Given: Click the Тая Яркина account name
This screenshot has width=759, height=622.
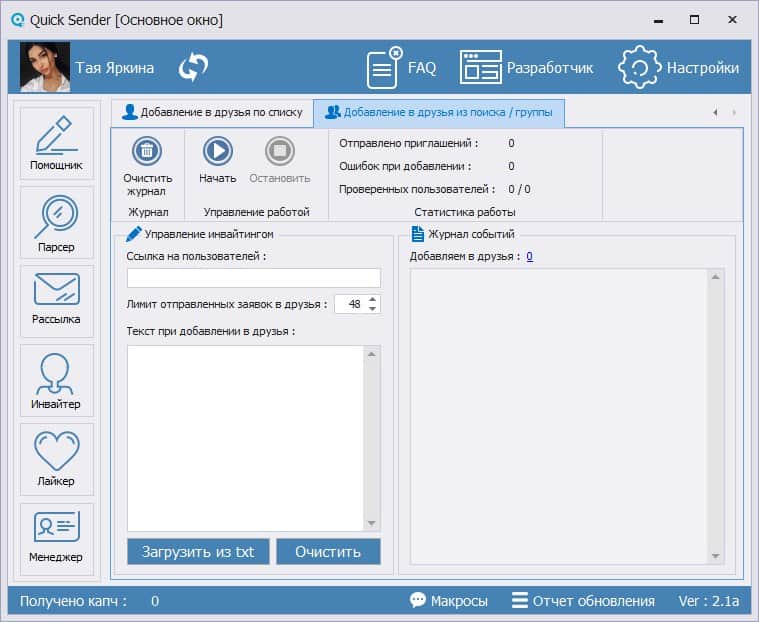Looking at the screenshot, I should 115,68.
